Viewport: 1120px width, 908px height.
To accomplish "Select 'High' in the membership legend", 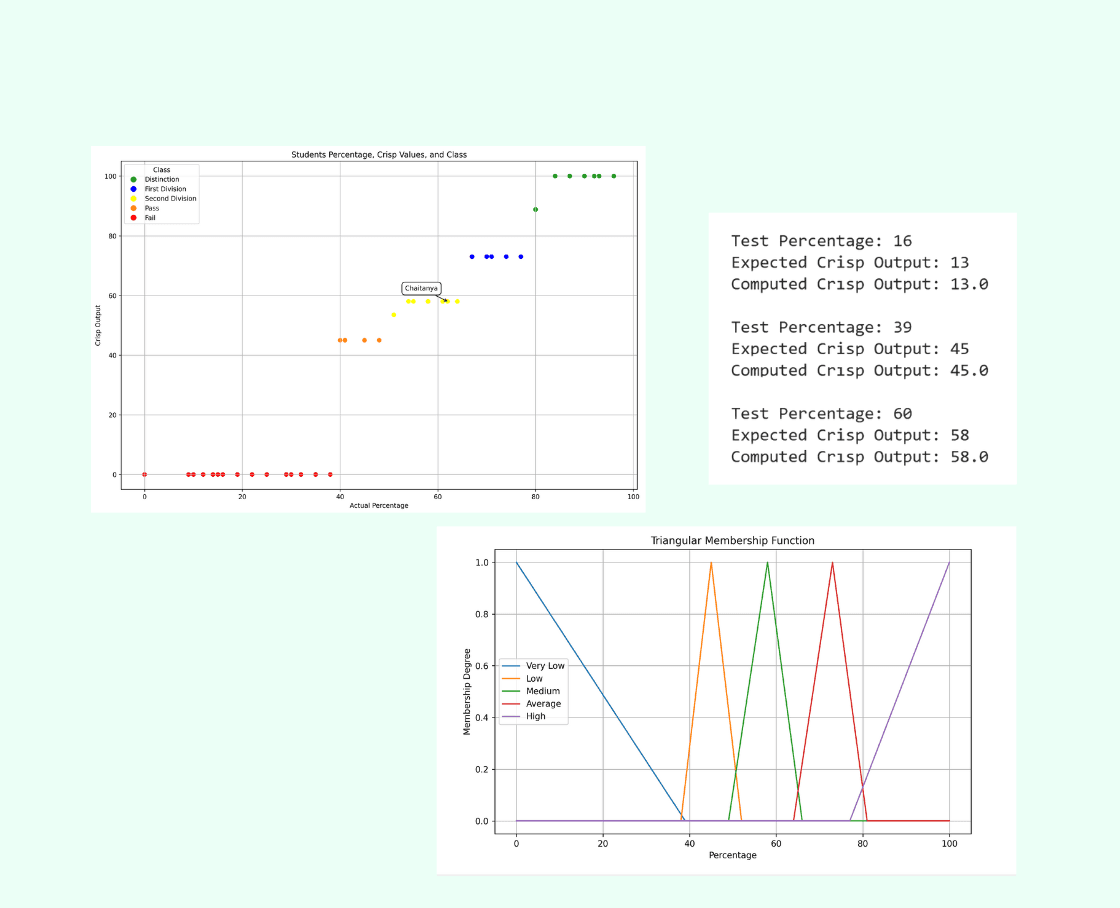I will (x=535, y=716).
